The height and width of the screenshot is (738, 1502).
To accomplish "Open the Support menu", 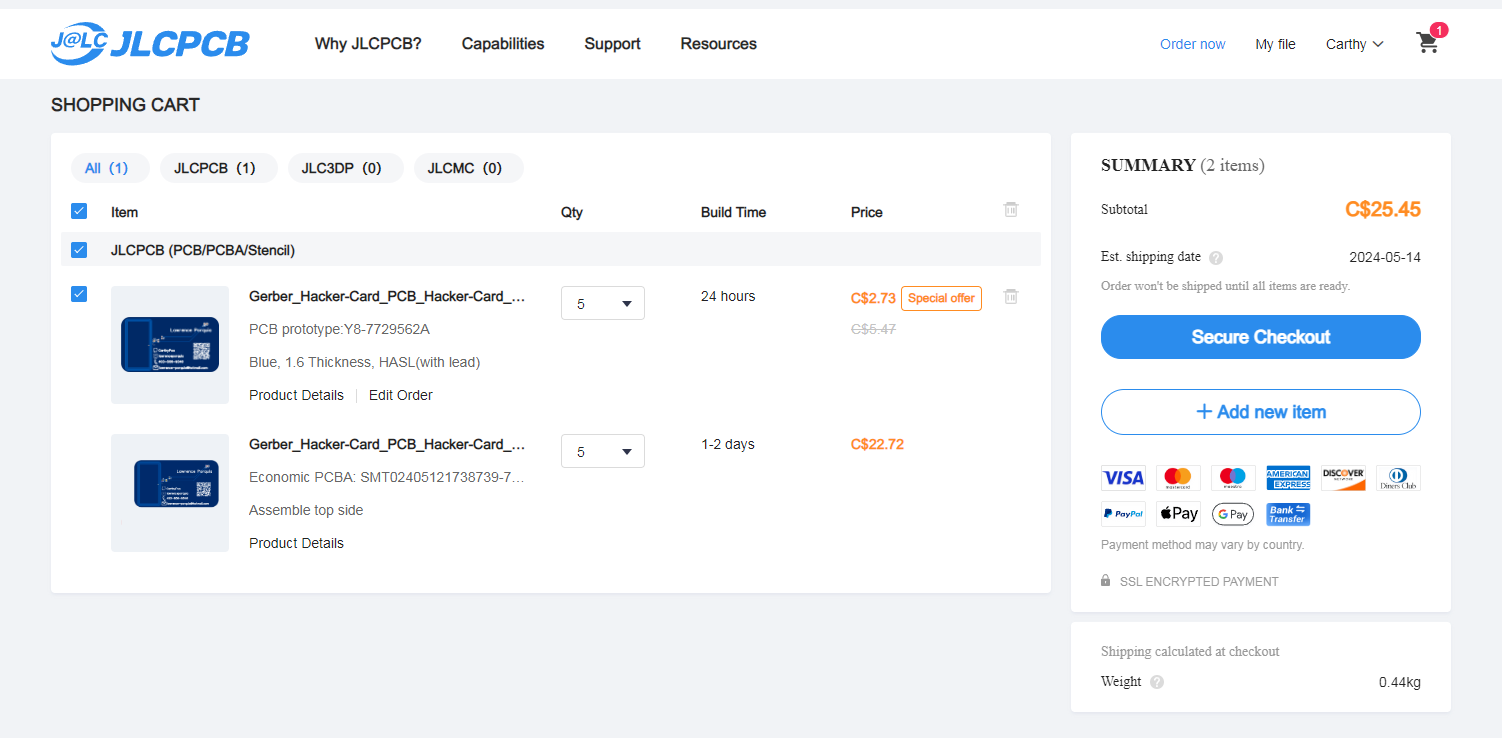I will 612,44.
